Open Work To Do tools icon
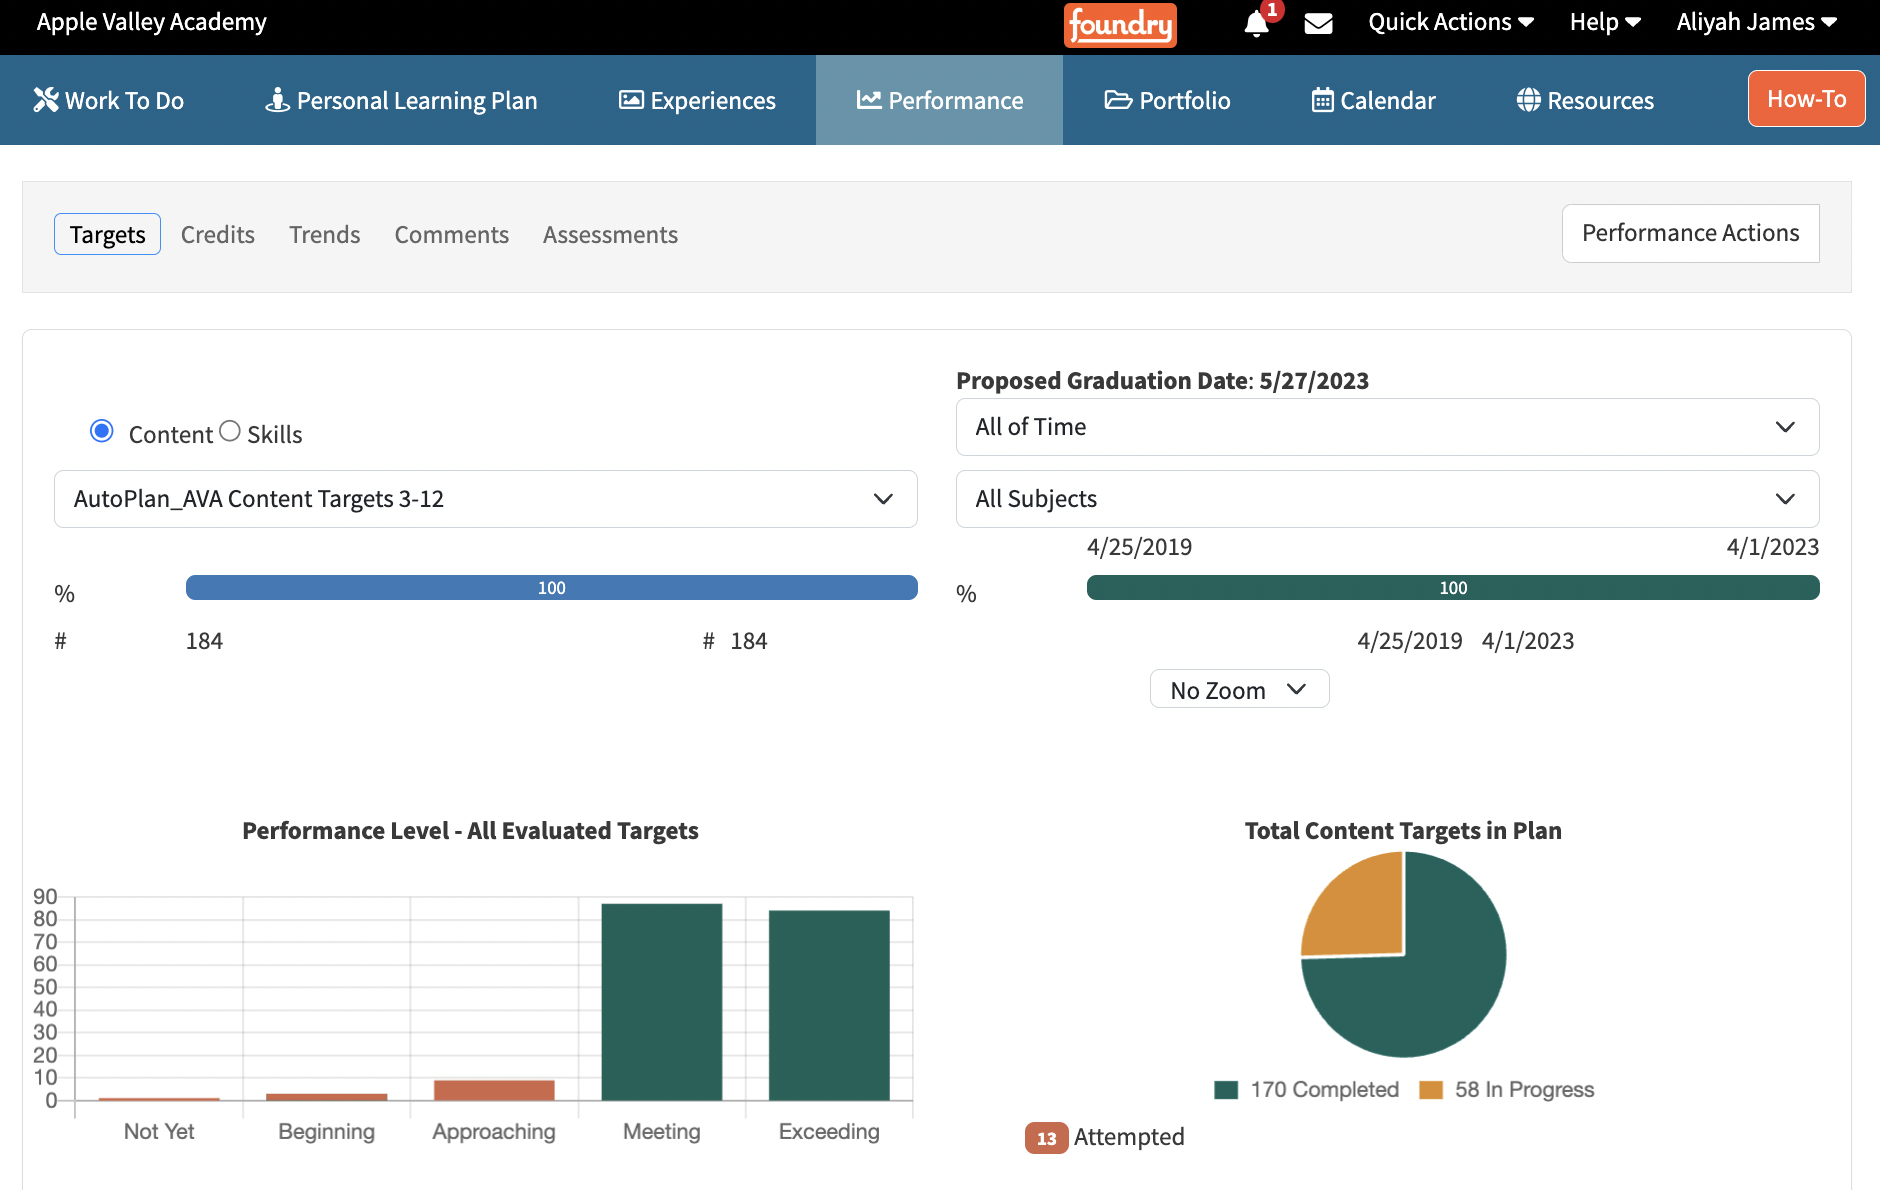 click(46, 100)
